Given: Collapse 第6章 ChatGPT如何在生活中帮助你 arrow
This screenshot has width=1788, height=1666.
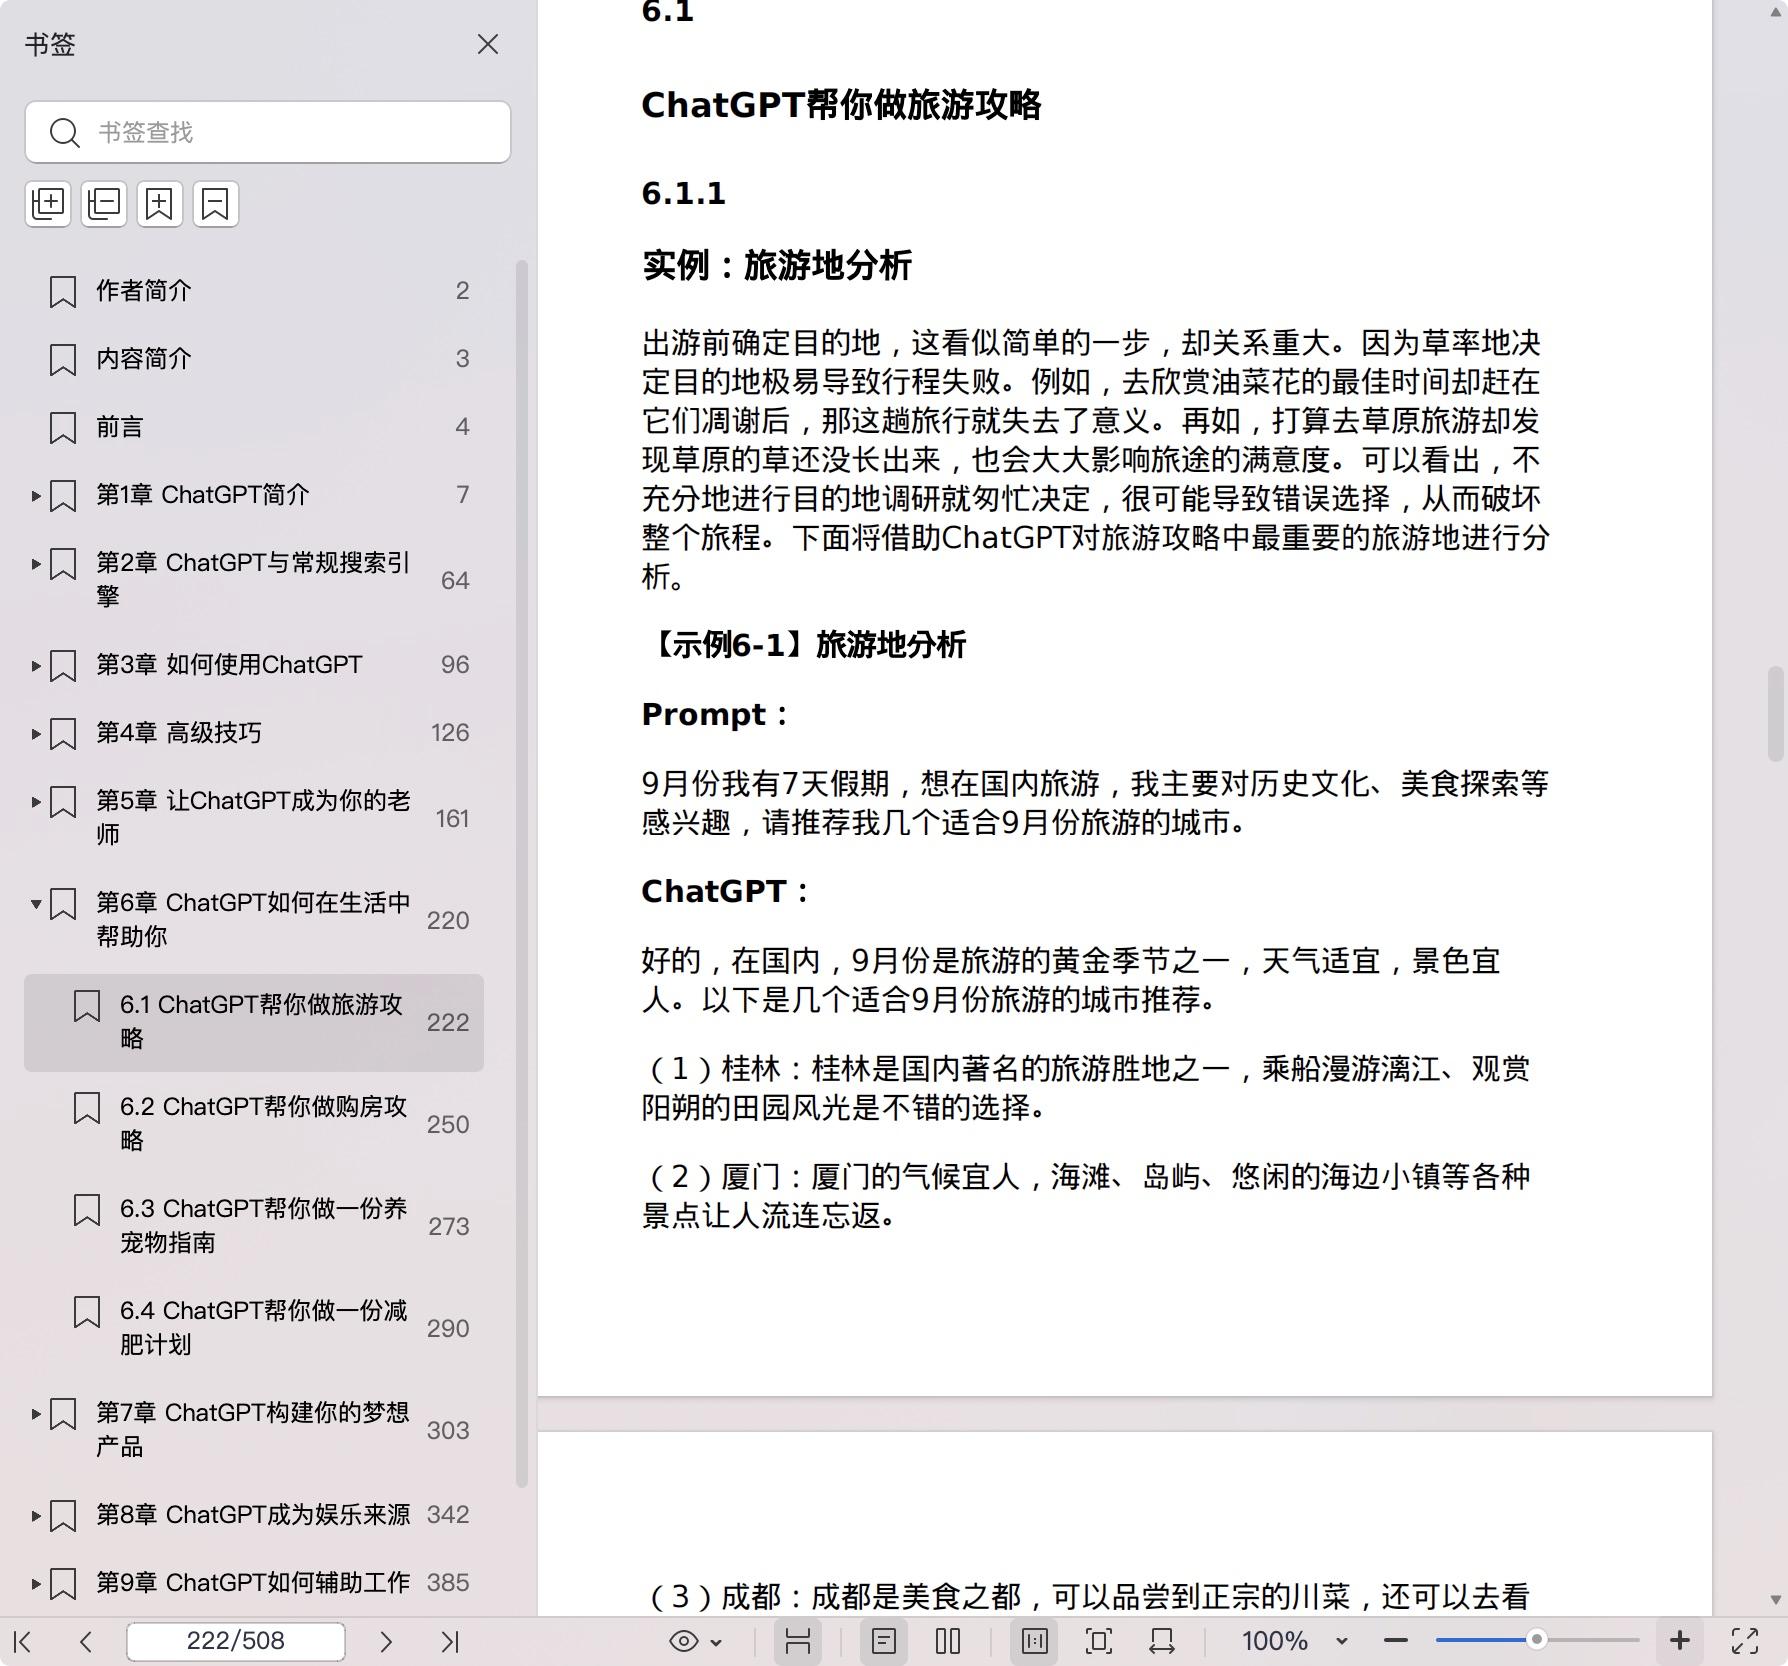Looking at the screenshot, I should point(36,903).
